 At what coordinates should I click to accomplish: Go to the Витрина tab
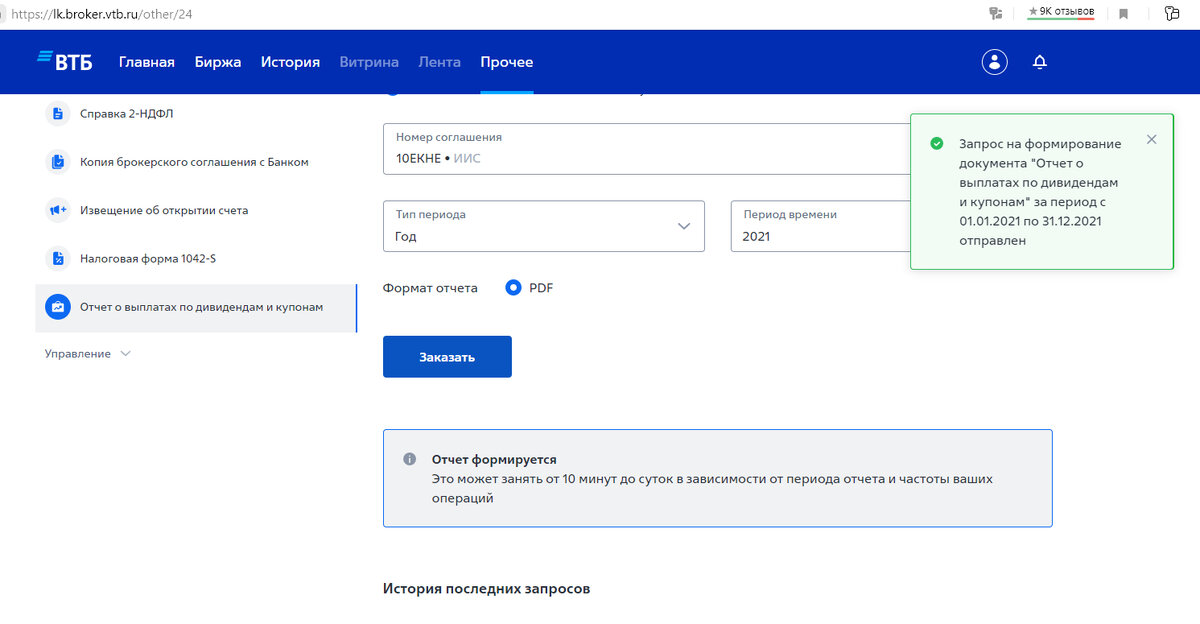point(369,62)
